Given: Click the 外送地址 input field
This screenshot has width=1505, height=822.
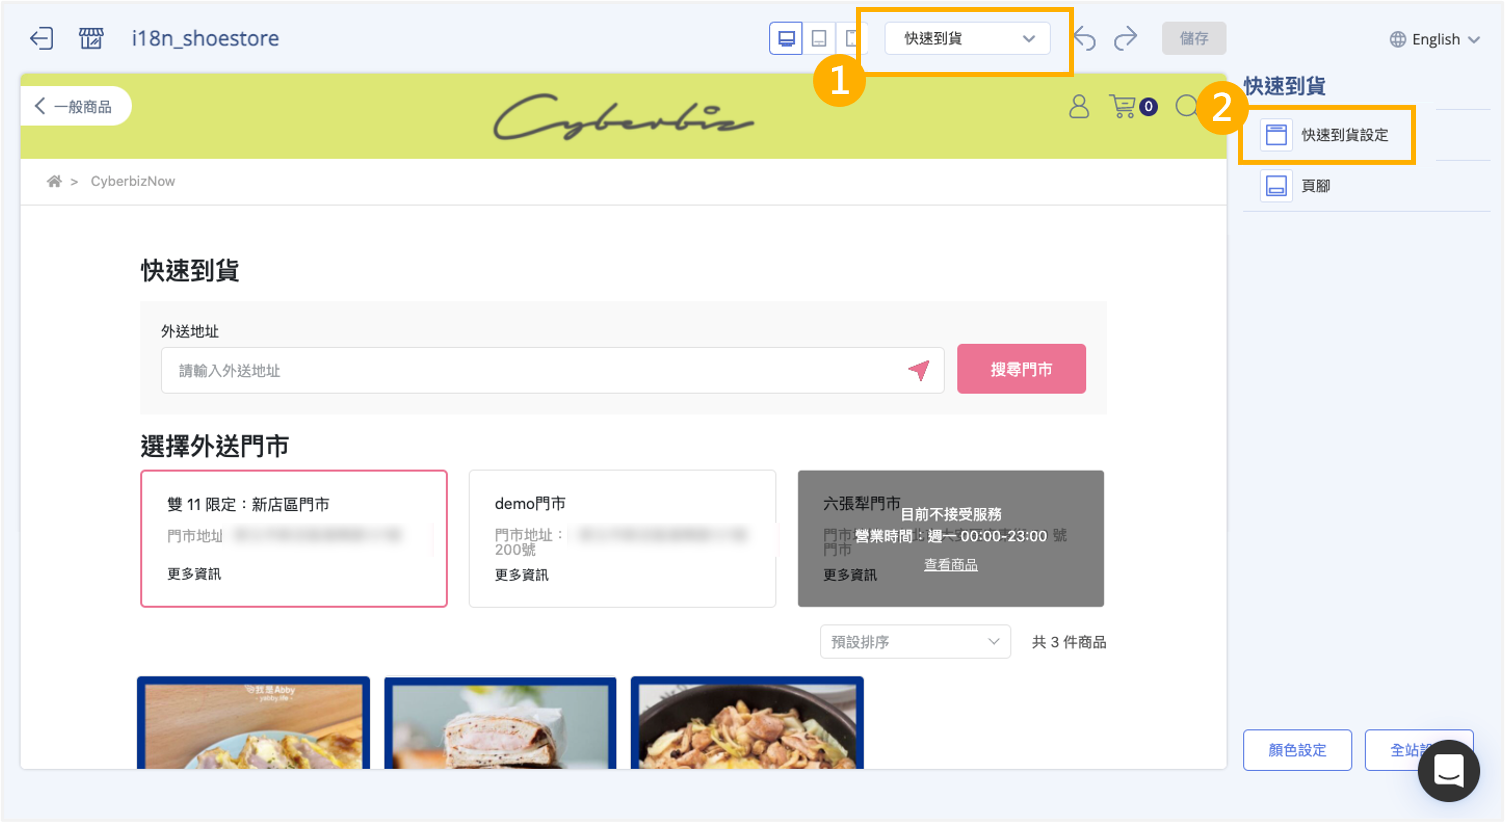Looking at the screenshot, I should pos(552,371).
